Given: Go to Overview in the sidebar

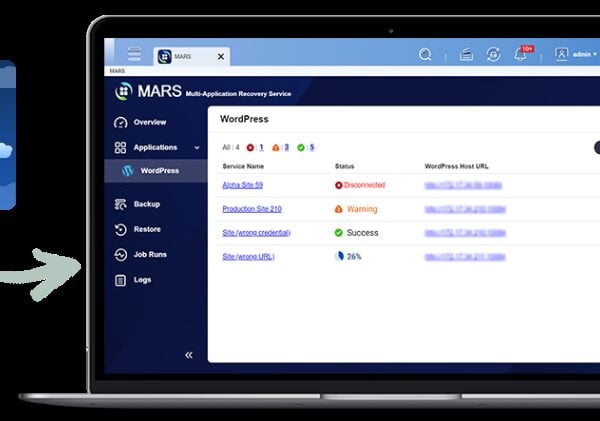Looking at the screenshot, I should coord(150,122).
